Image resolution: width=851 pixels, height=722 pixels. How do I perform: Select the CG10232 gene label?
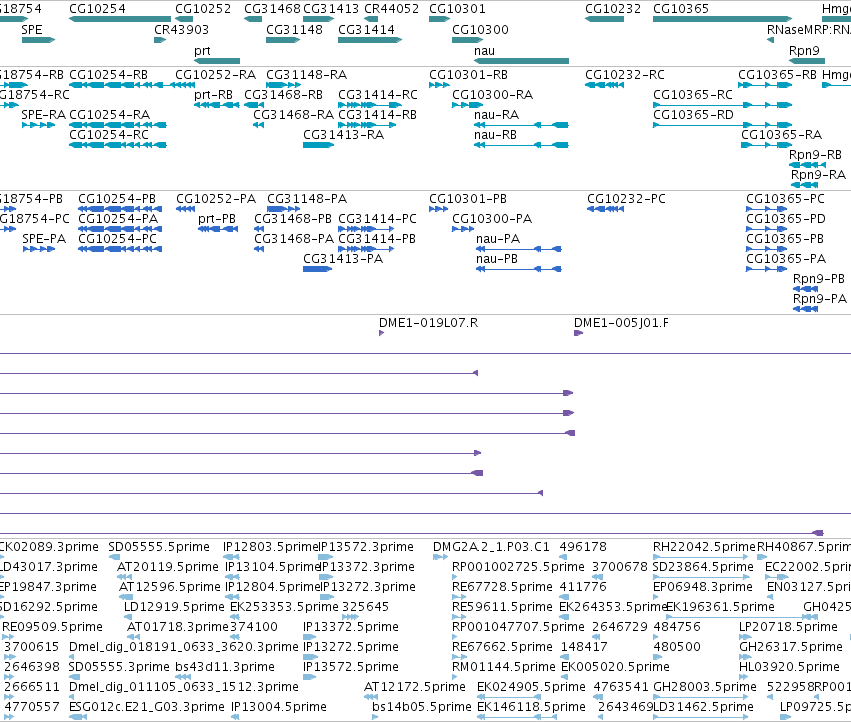point(613,9)
